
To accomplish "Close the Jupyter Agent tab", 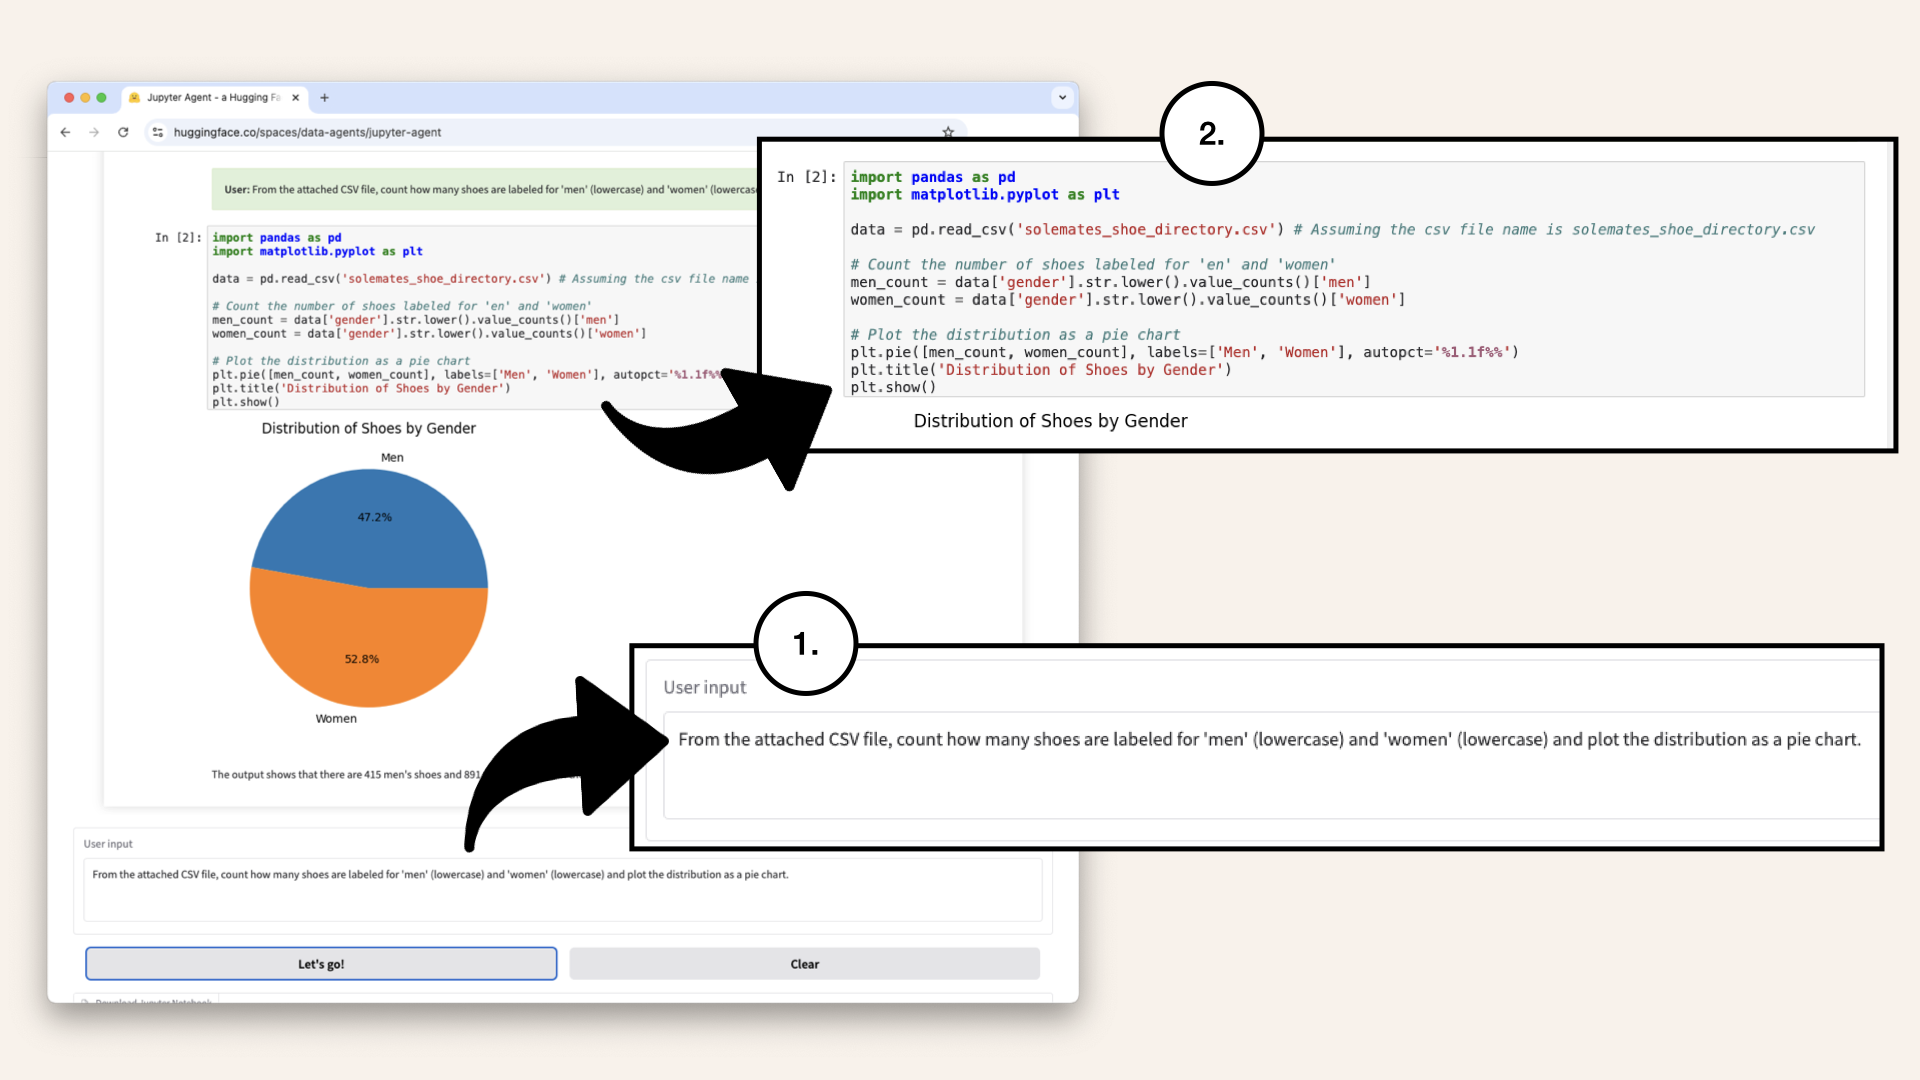I will pyautogui.click(x=295, y=98).
